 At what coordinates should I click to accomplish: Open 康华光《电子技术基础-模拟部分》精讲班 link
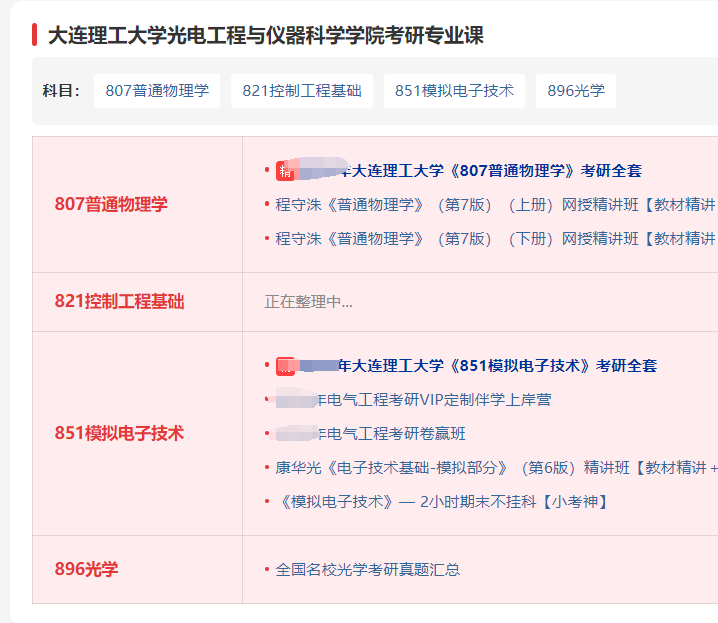click(496, 468)
